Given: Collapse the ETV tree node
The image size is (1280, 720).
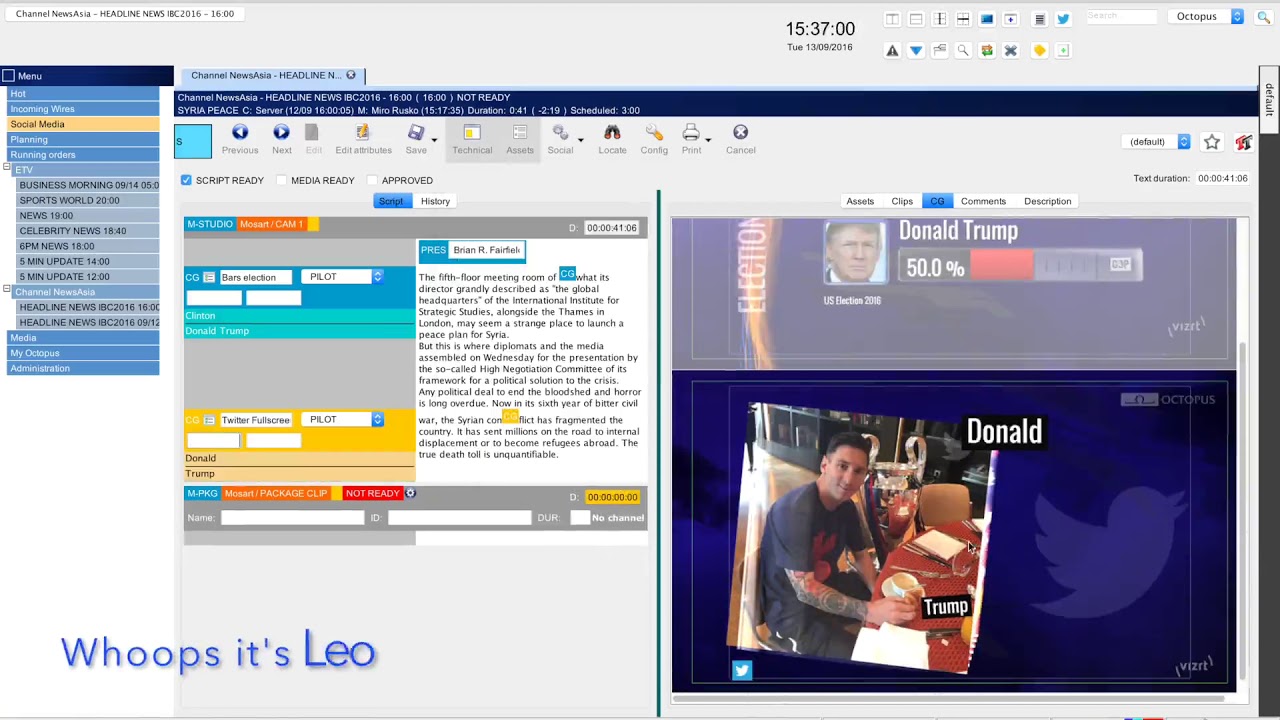Looking at the screenshot, I should 7,168.
